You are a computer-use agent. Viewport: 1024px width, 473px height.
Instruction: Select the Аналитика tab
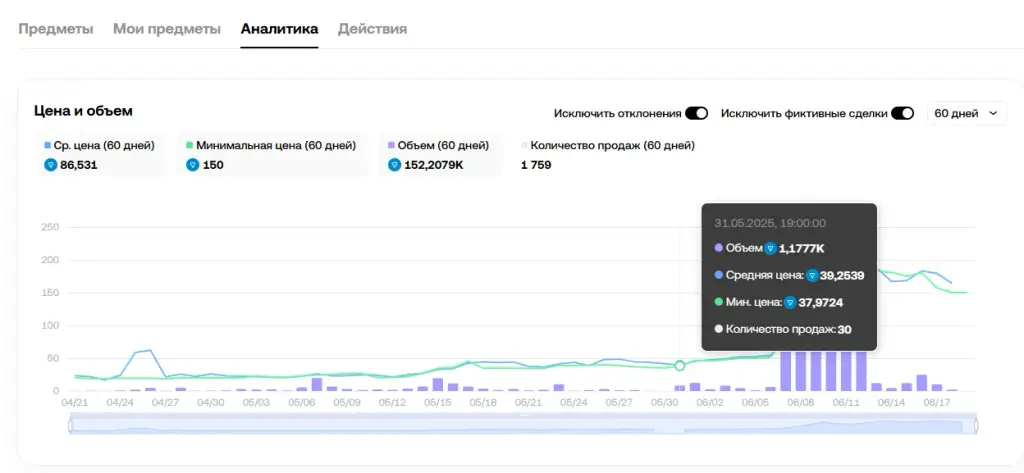coord(279,29)
